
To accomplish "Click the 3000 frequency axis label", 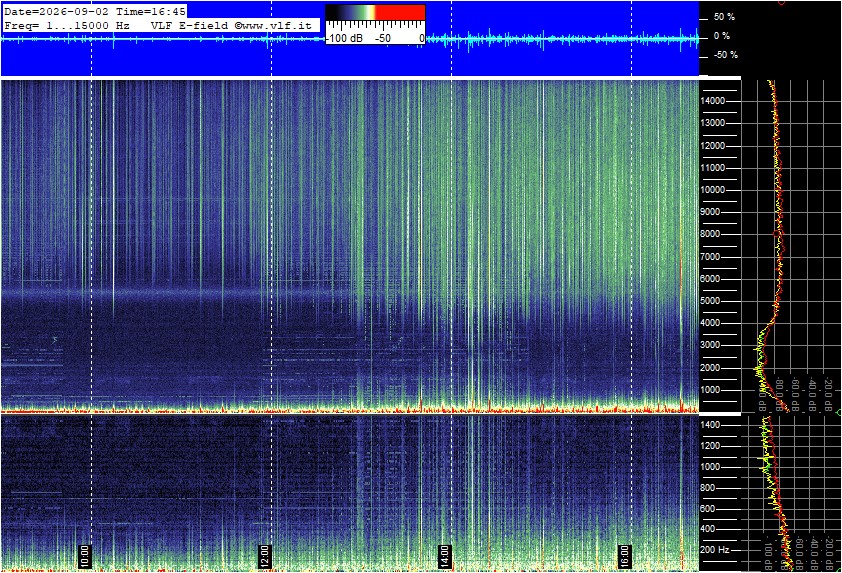I will [x=710, y=345].
